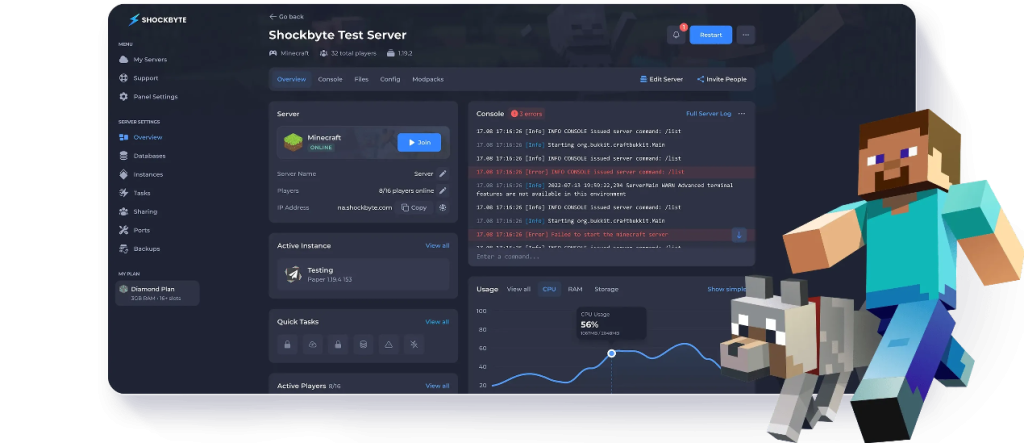Switch to the Files tab
This screenshot has height=443, width=1024.
pyautogui.click(x=361, y=79)
